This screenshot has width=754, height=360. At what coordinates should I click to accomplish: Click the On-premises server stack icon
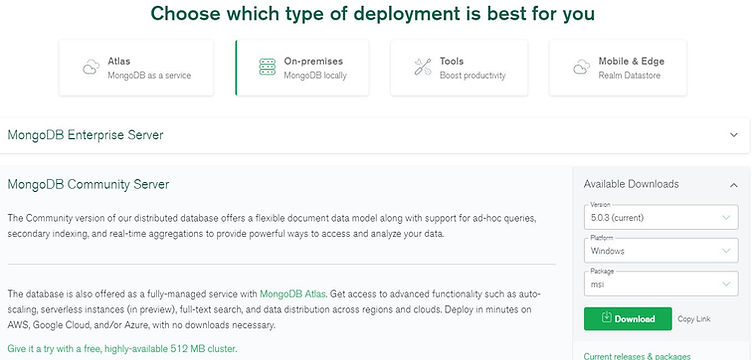[x=267, y=67]
